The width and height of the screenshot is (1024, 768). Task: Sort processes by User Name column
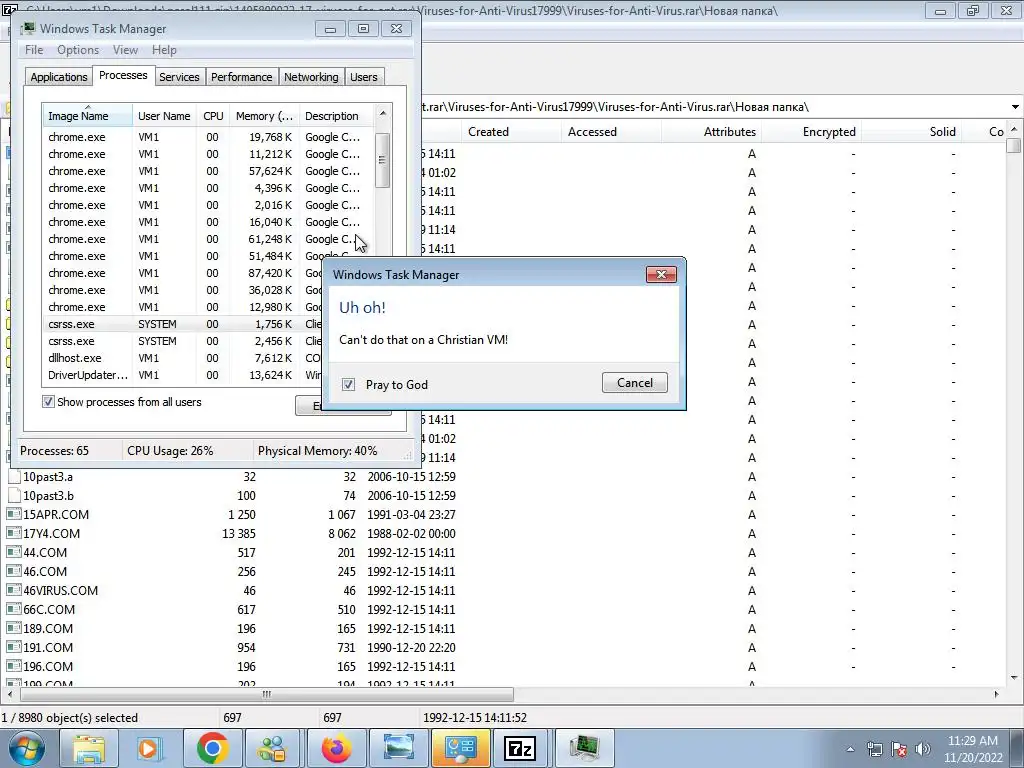pyautogui.click(x=164, y=115)
